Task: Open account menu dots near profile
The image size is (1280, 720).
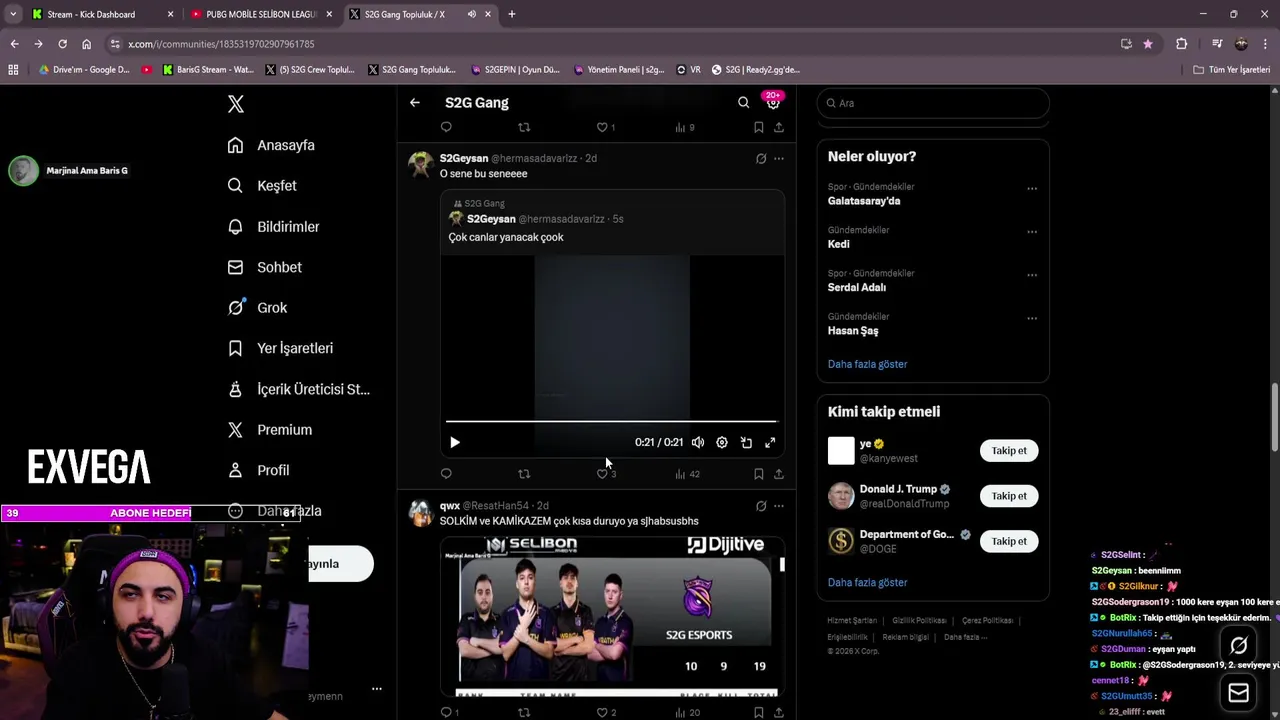Action: tap(377, 689)
